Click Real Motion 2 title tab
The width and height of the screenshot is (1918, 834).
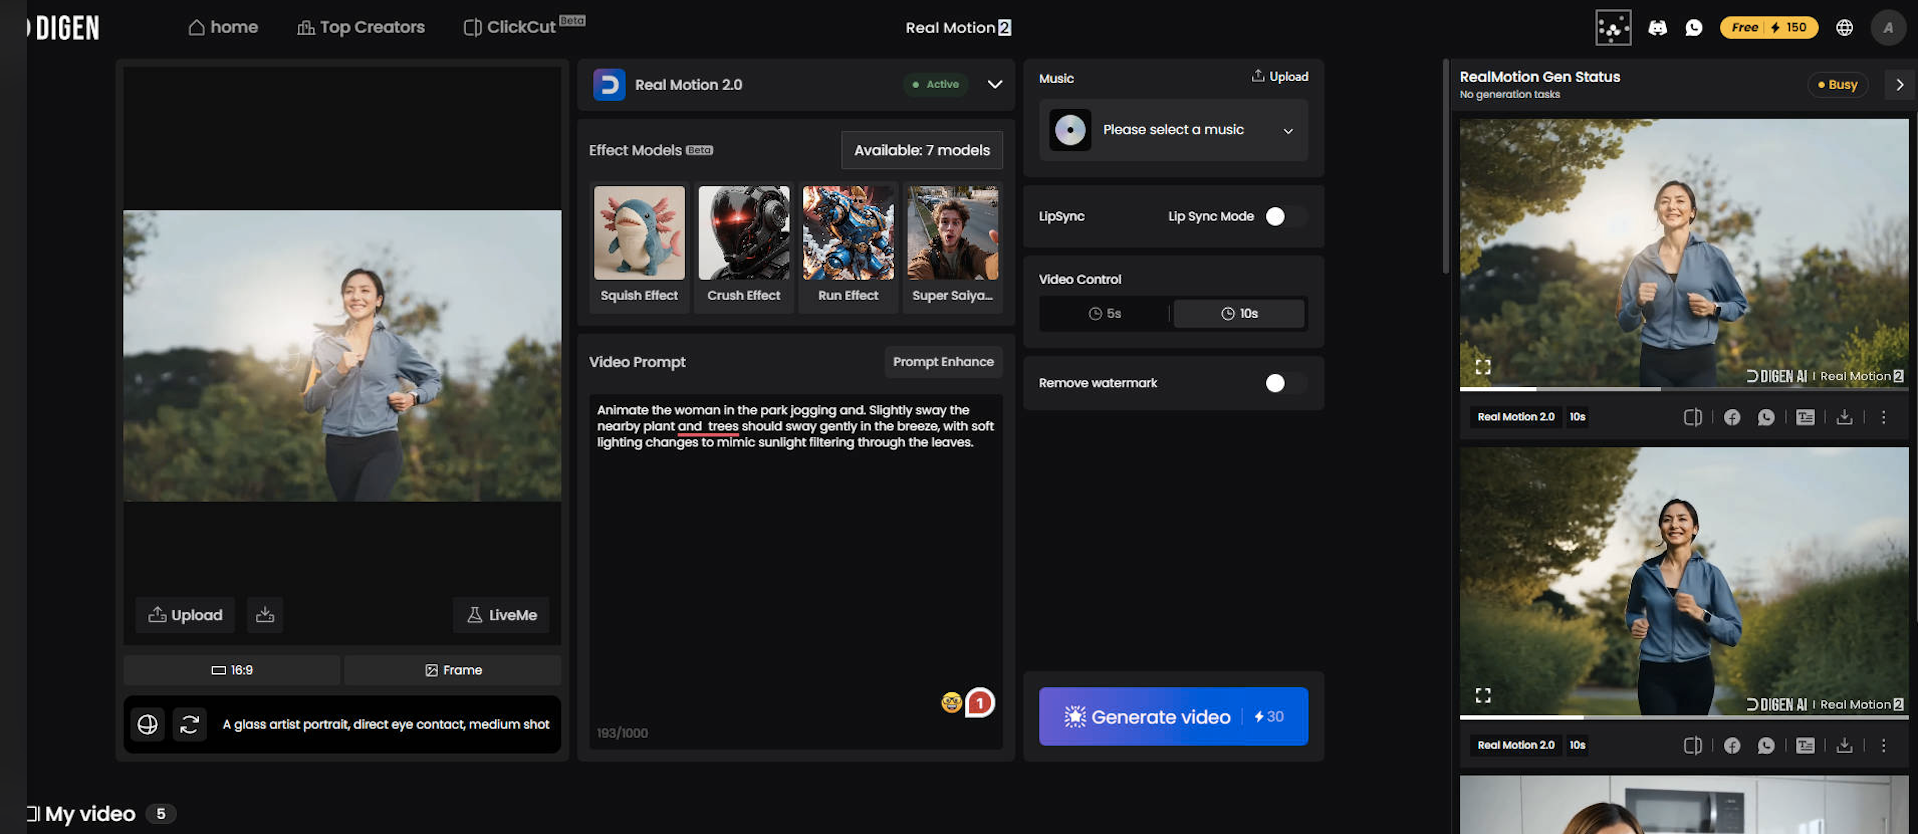click(x=958, y=28)
